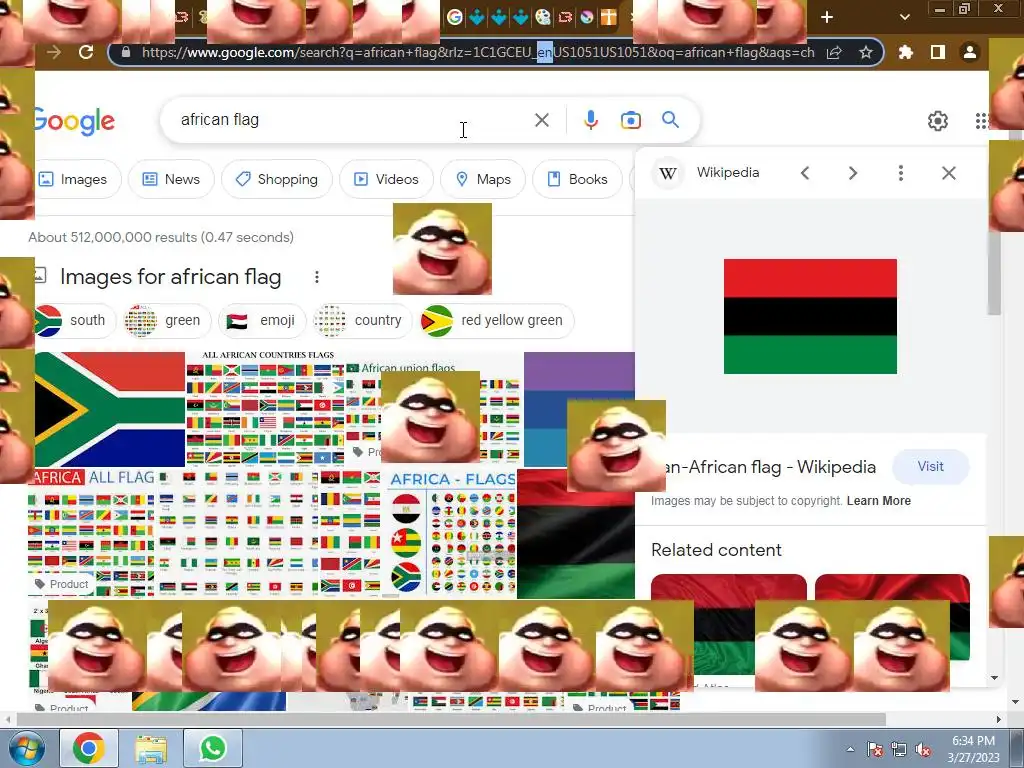Click the Learn More copyright link
The height and width of the screenshot is (768, 1024).
pyautogui.click(x=879, y=501)
